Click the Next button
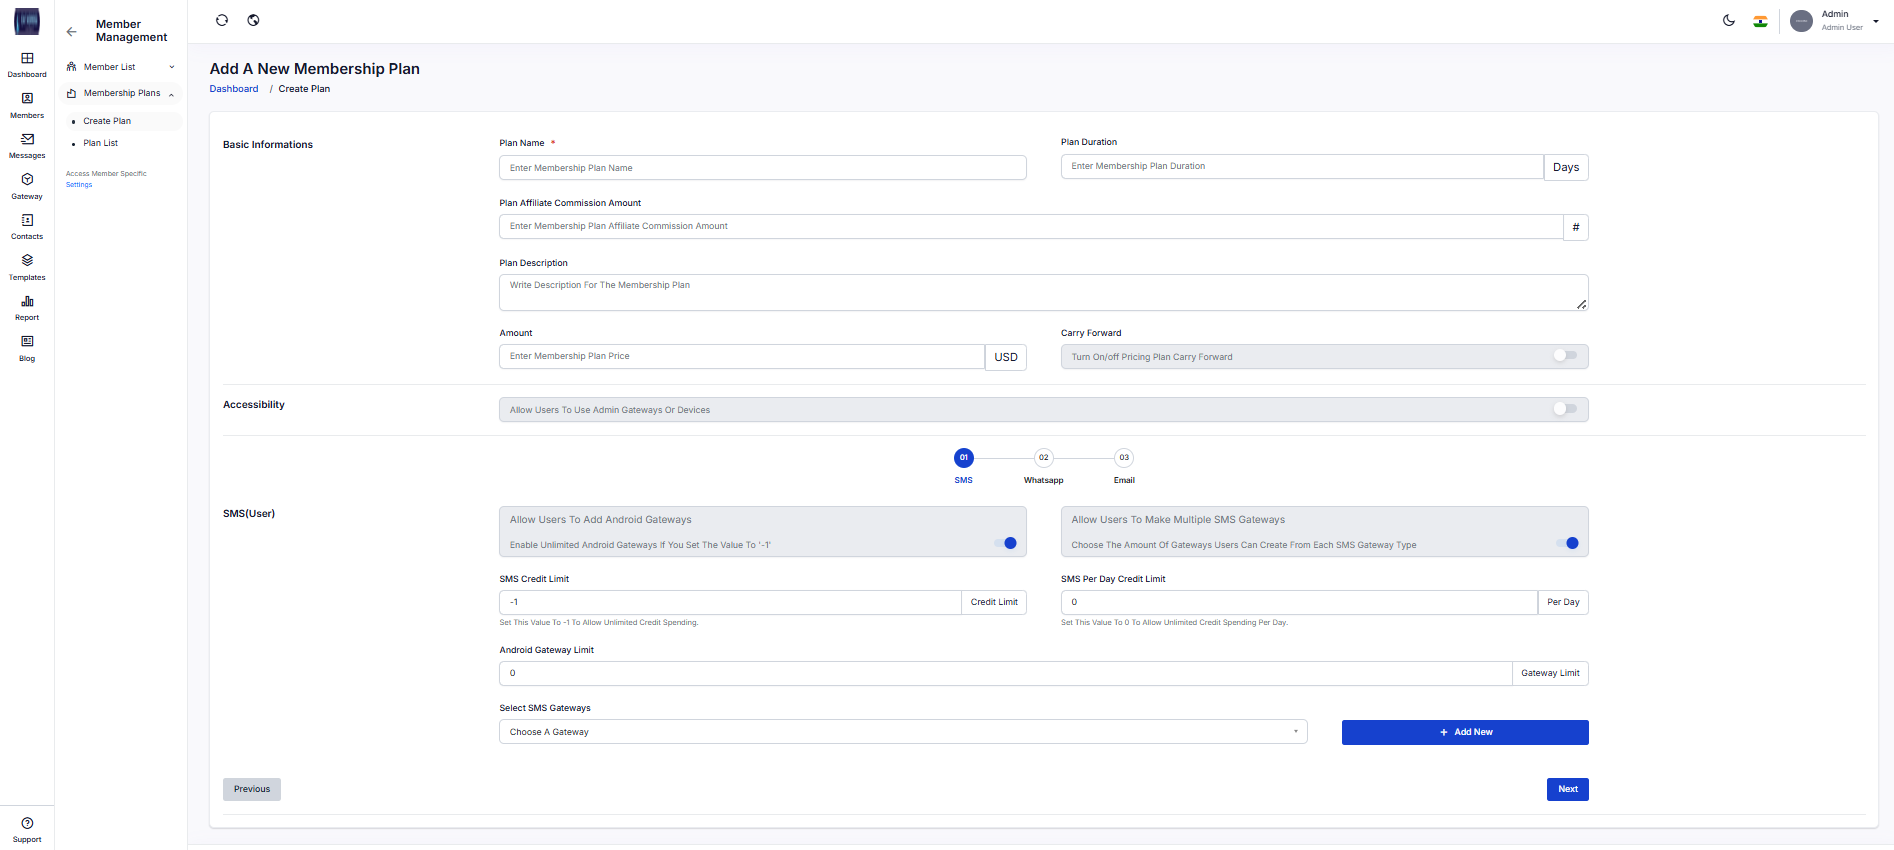Image resolution: width=1894 pixels, height=850 pixels. [1567, 789]
